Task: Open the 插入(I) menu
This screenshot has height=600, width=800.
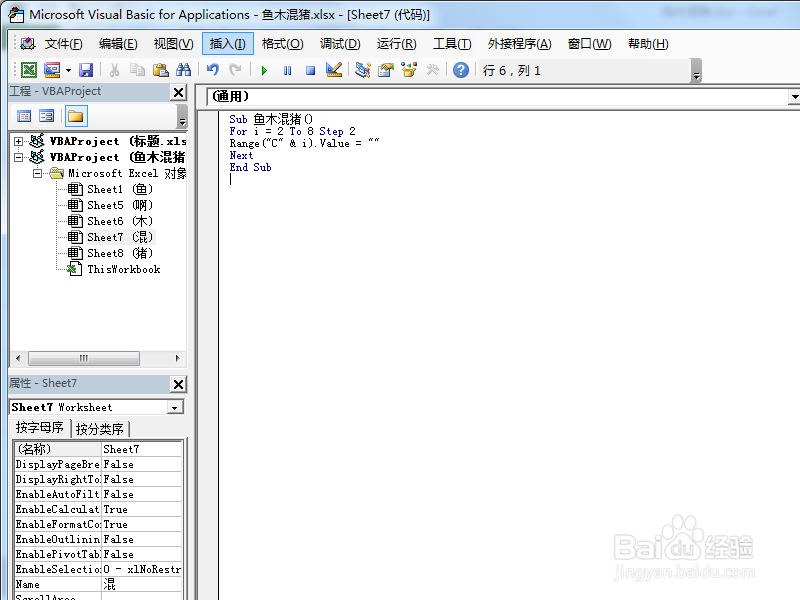Action: [228, 44]
